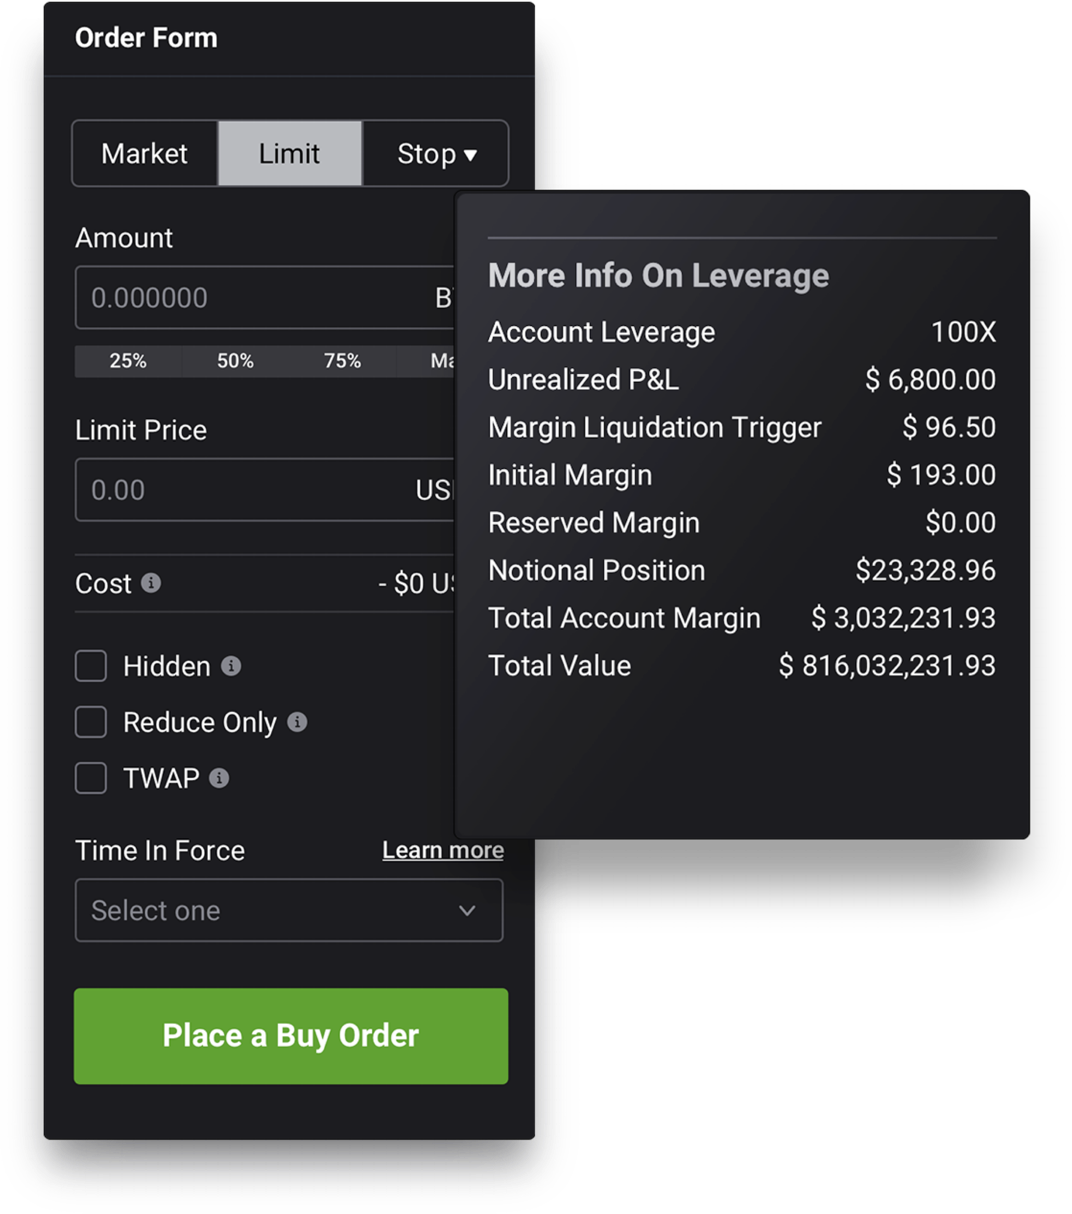Screen dimensions: 1072x1214
Task: Click the info icon beside Hidden
Action: [231, 666]
